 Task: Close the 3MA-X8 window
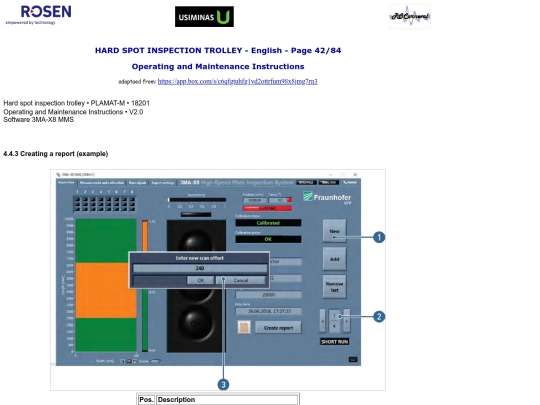[355, 175]
